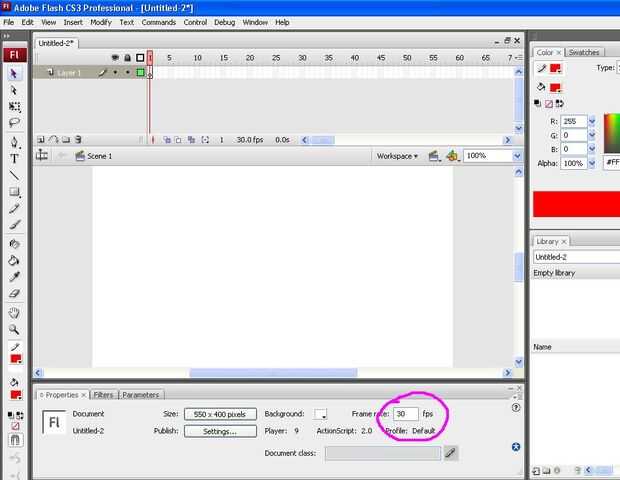620x480 pixels.
Task: Toggle Show All Layers as Outlines header
Action: (140, 58)
